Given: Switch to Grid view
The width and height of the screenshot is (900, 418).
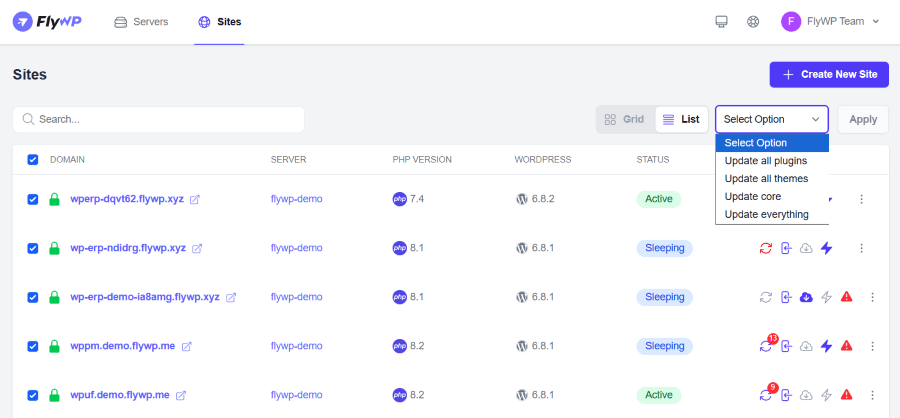Looking at the screenshot, I should pos(624,119).
